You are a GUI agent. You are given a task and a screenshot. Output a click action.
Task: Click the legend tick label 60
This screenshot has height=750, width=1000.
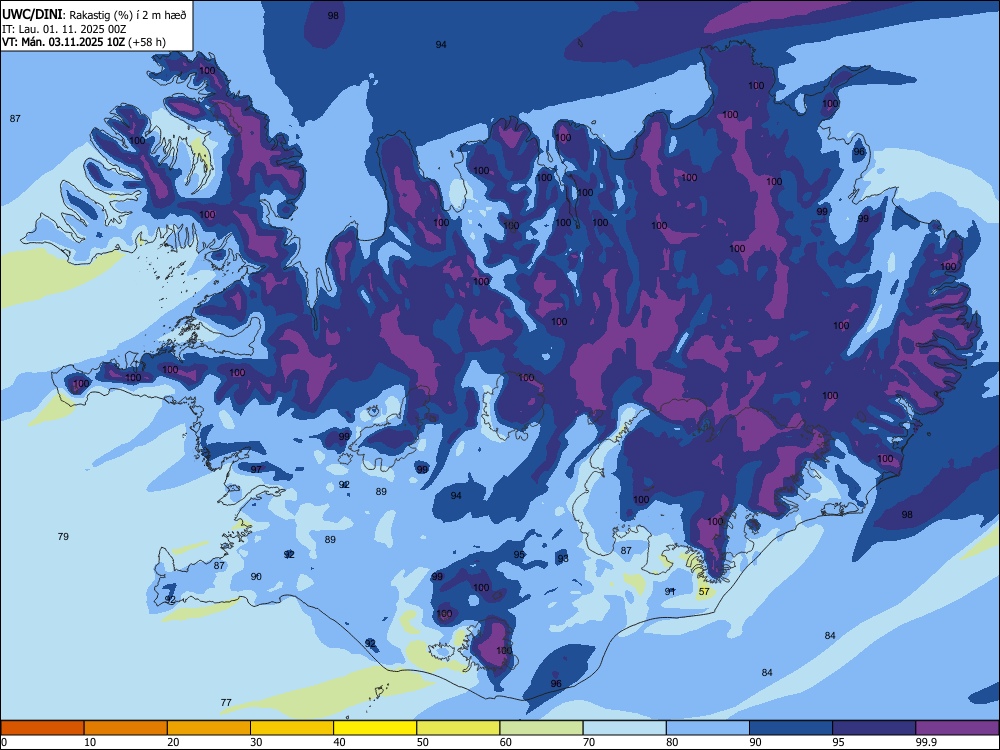pyautogui.click(x=506, y=742)
